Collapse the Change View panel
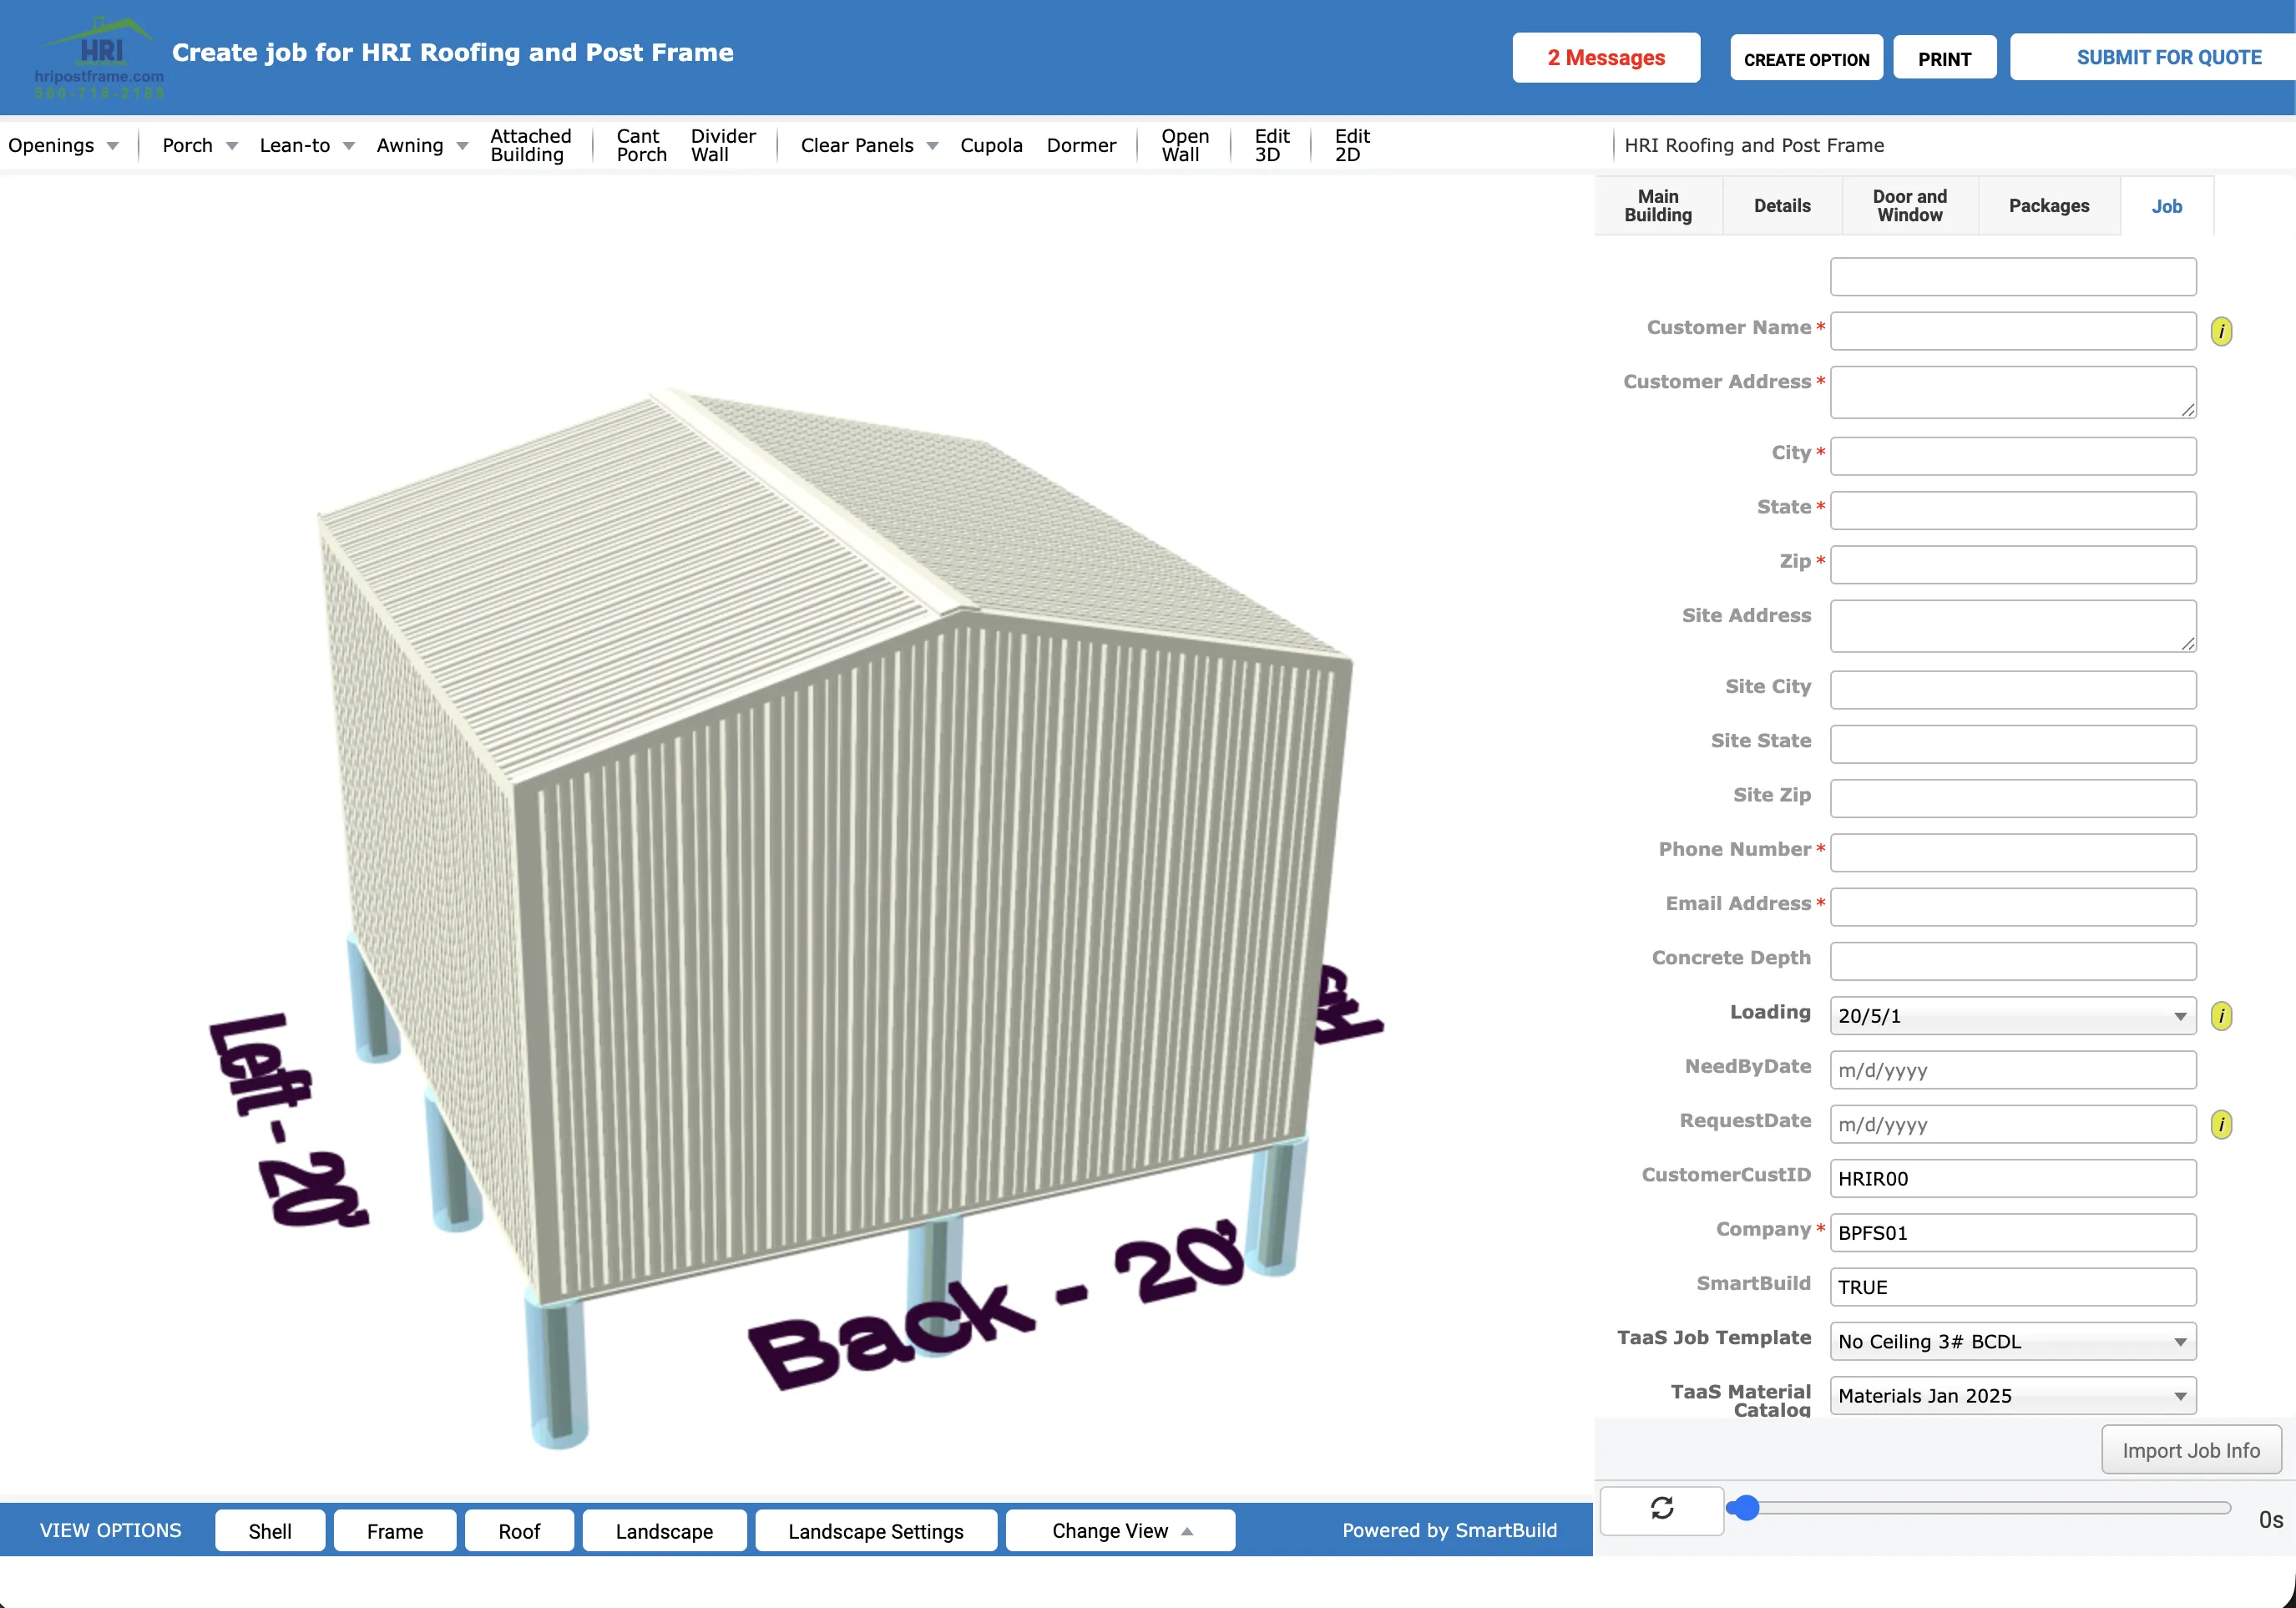The image size is (2296, 1608). pos(1119,1530)
